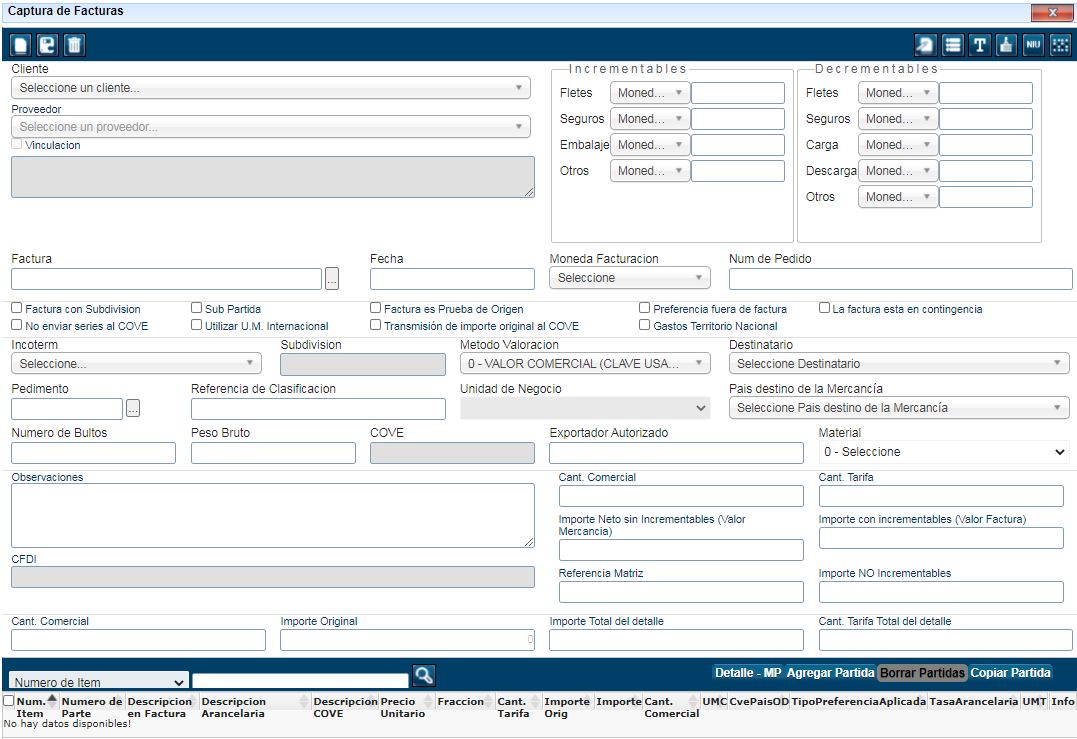Check Utilizar U.M. Internacional option

[197, 325]
